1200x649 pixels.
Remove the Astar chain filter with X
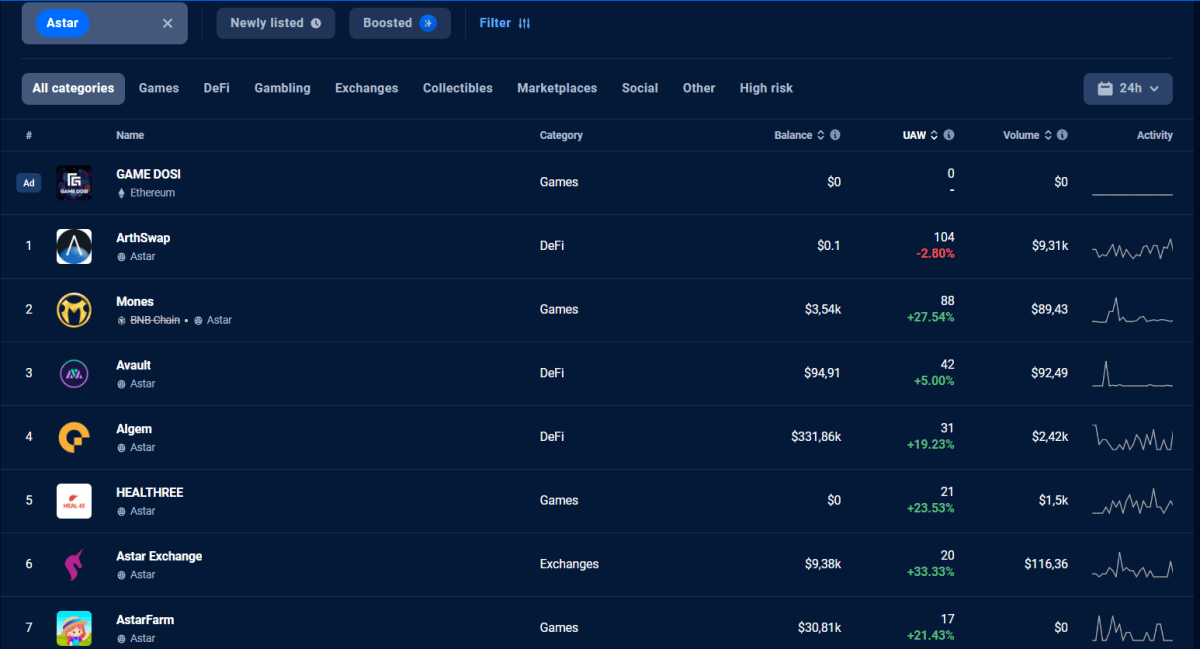click(167, 23)
